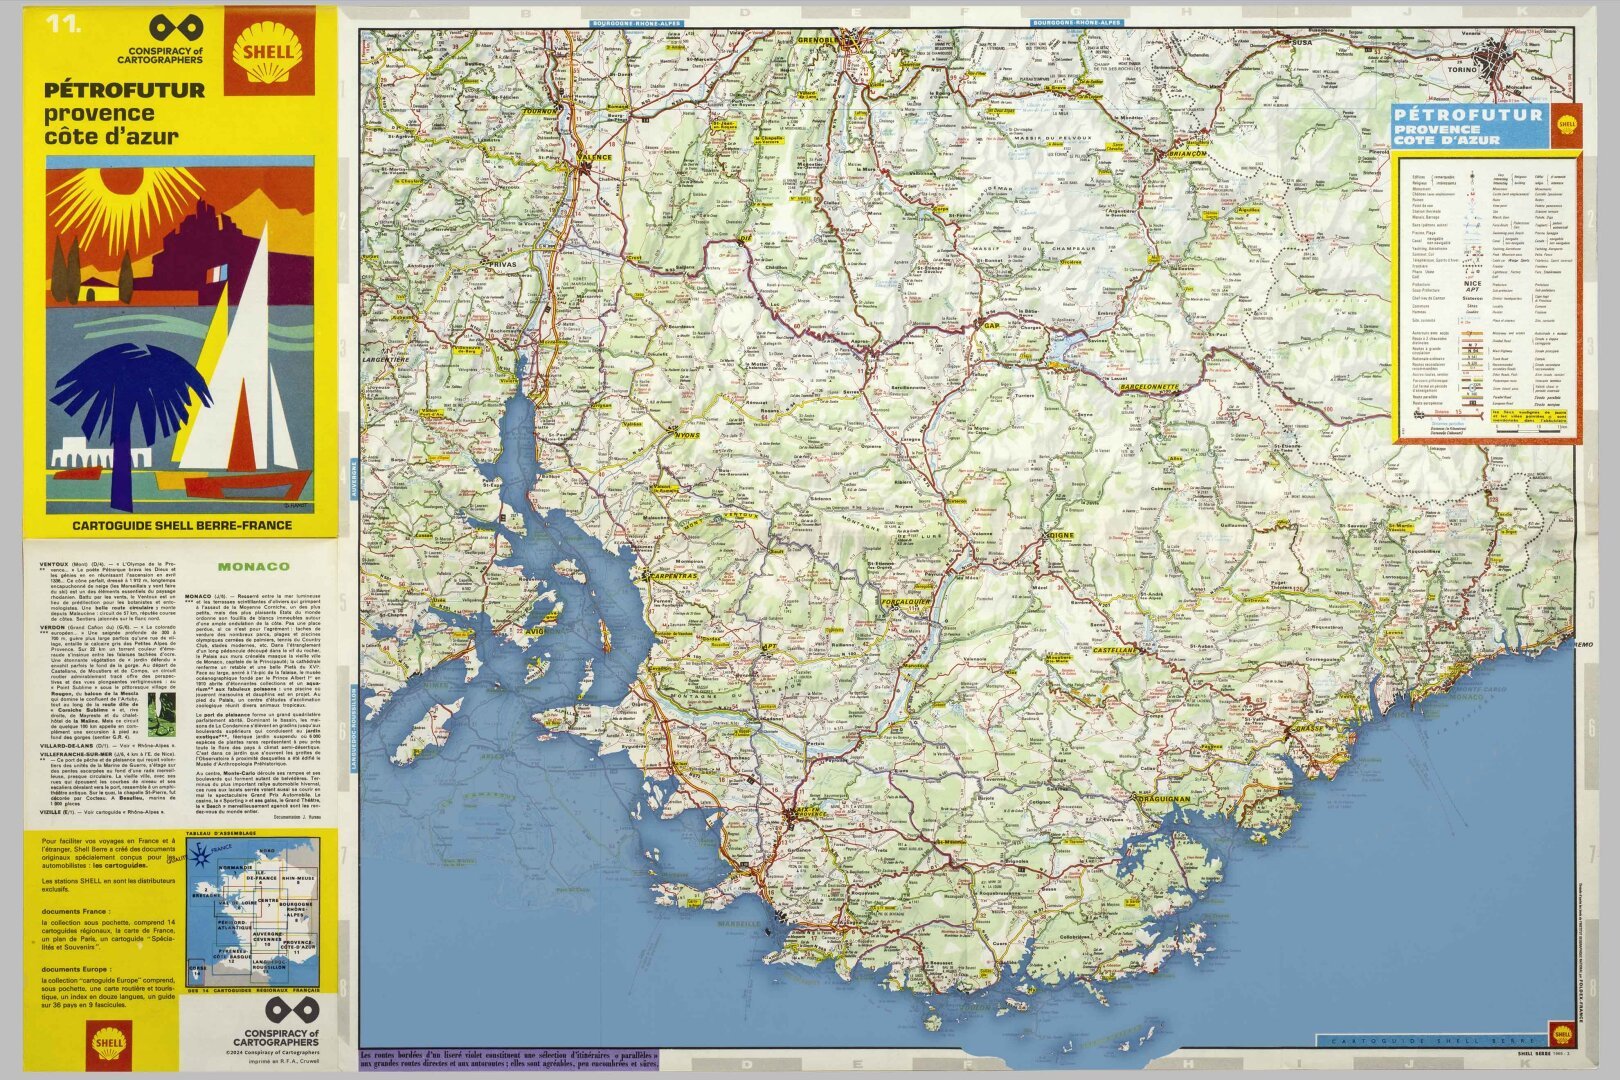Click the Shell logo below the documents Europe text
The height and width of the screenshot is (1080, 1620).
click(x=108, y=1045)
